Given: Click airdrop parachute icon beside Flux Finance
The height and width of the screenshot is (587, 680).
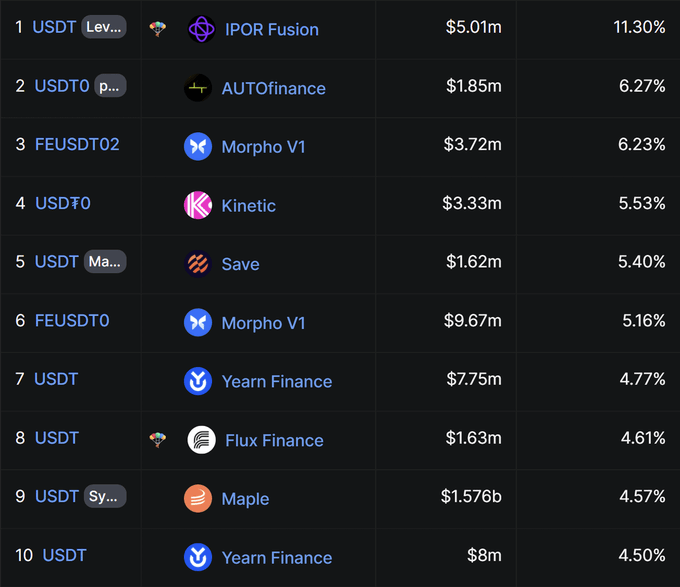Looking at the screenshot, I should [x=157, y=440].
